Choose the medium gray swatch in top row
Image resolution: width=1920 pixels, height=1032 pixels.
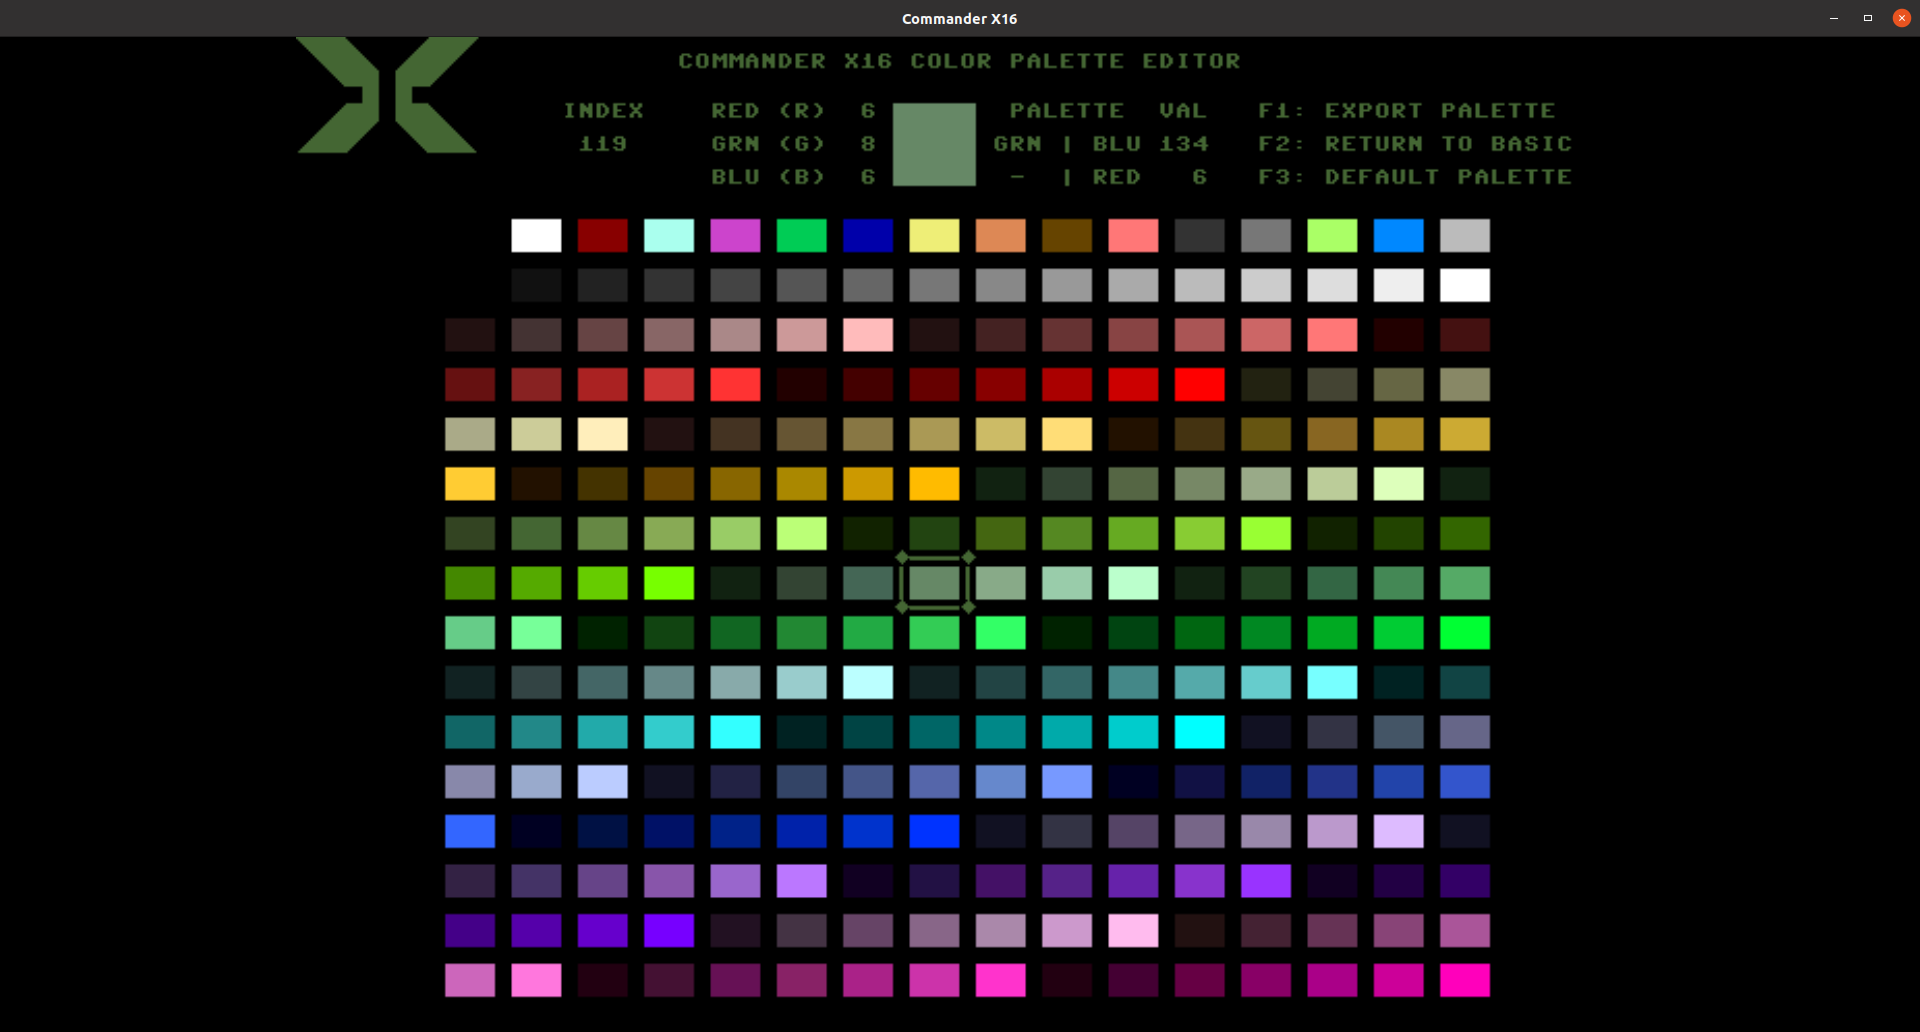point(1266,236)
